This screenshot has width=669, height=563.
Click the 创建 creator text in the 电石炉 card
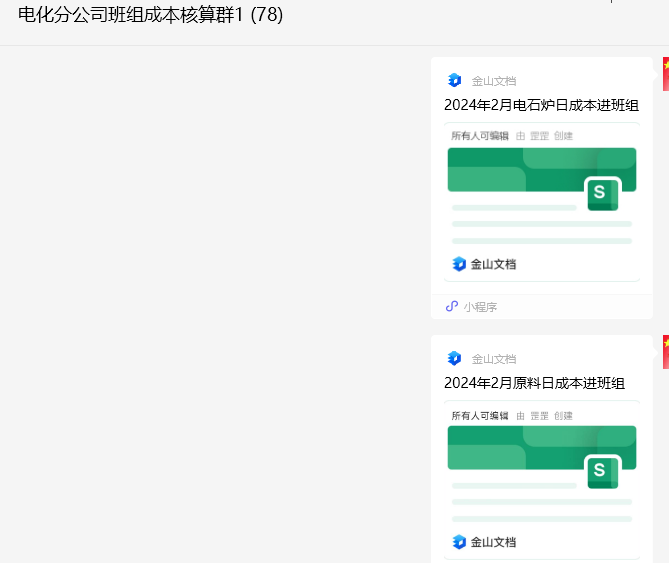563,136
